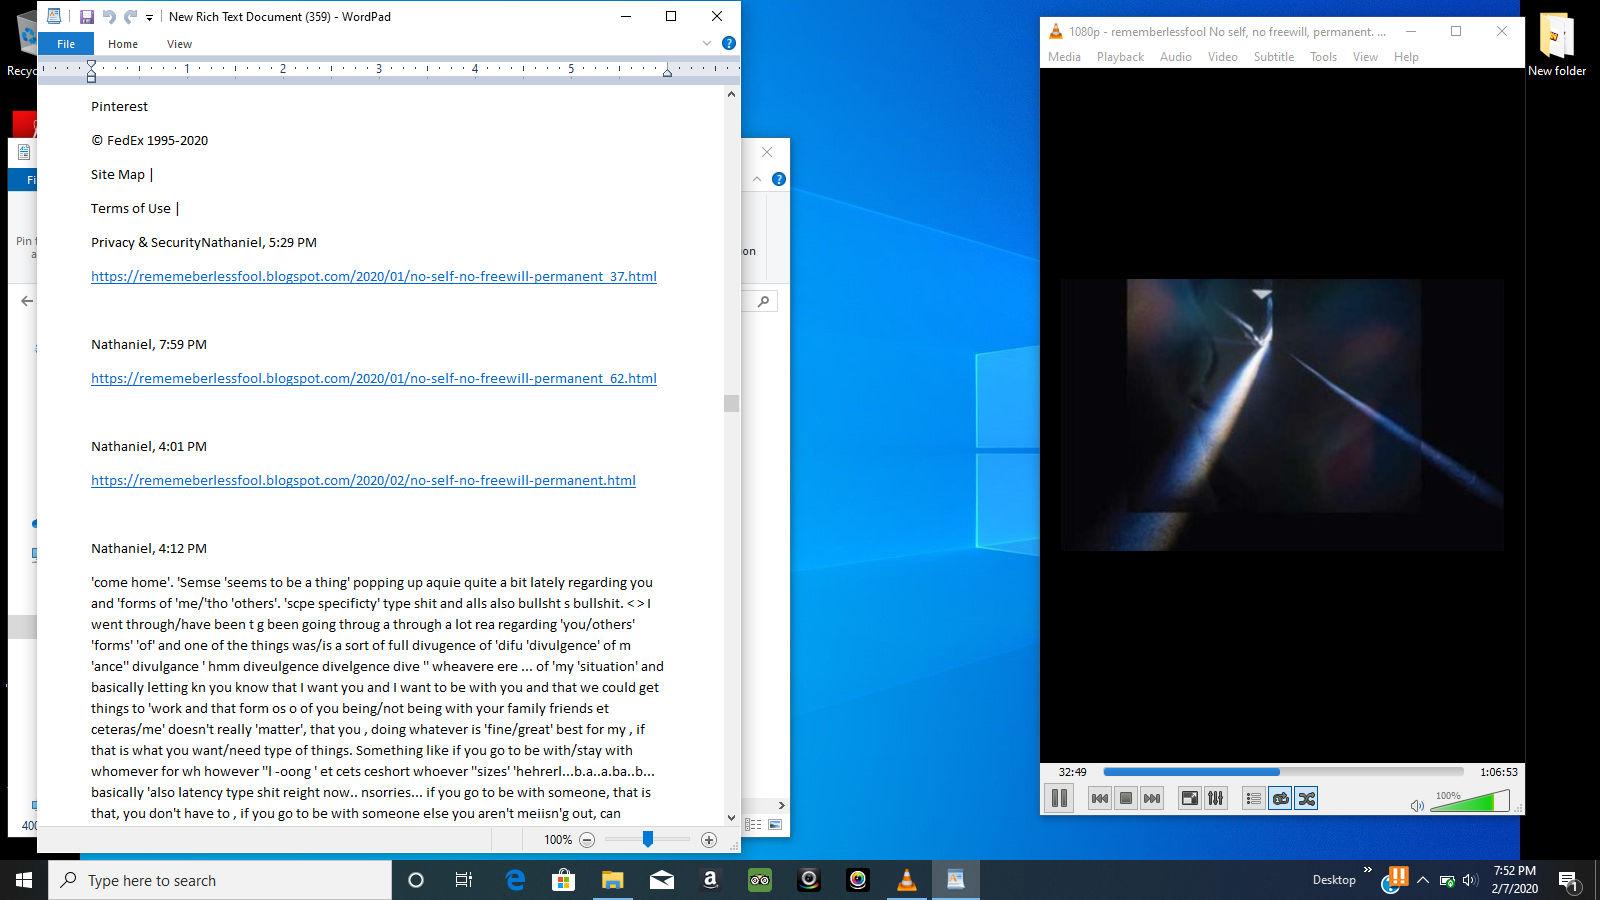Show hidden tray icons chevron
Screen dimensions: 1600x900
pos(1423,880)
